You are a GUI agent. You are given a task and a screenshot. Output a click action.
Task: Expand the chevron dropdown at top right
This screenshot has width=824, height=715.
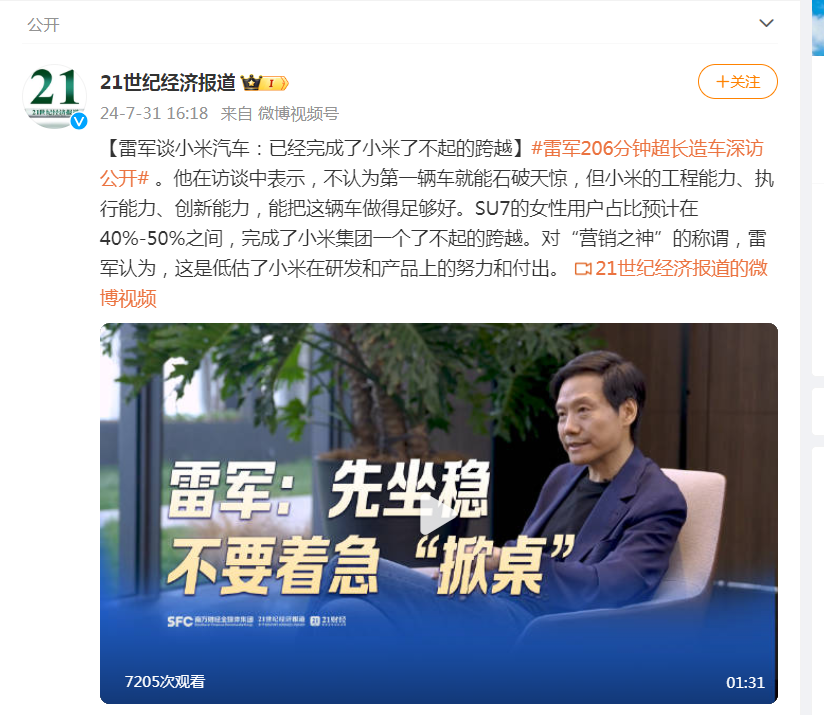[766, 23]
